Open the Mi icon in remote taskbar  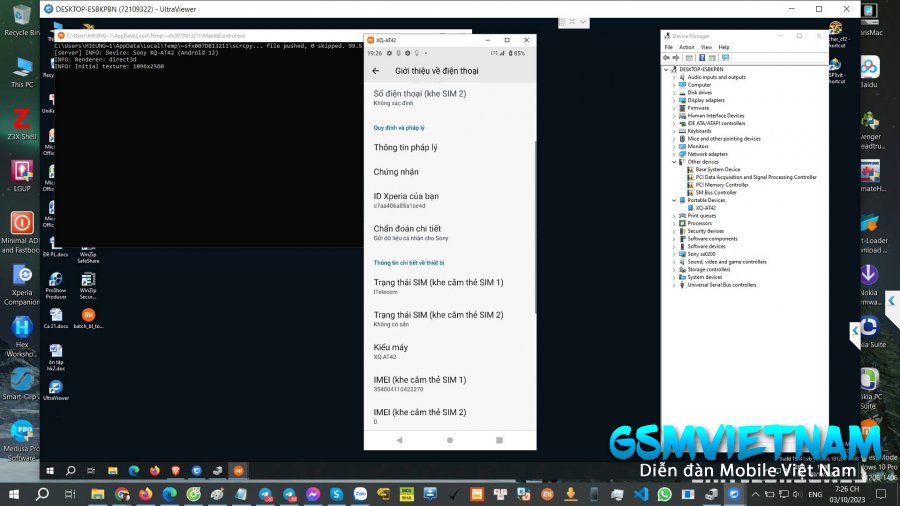click(x=238, y=470)
